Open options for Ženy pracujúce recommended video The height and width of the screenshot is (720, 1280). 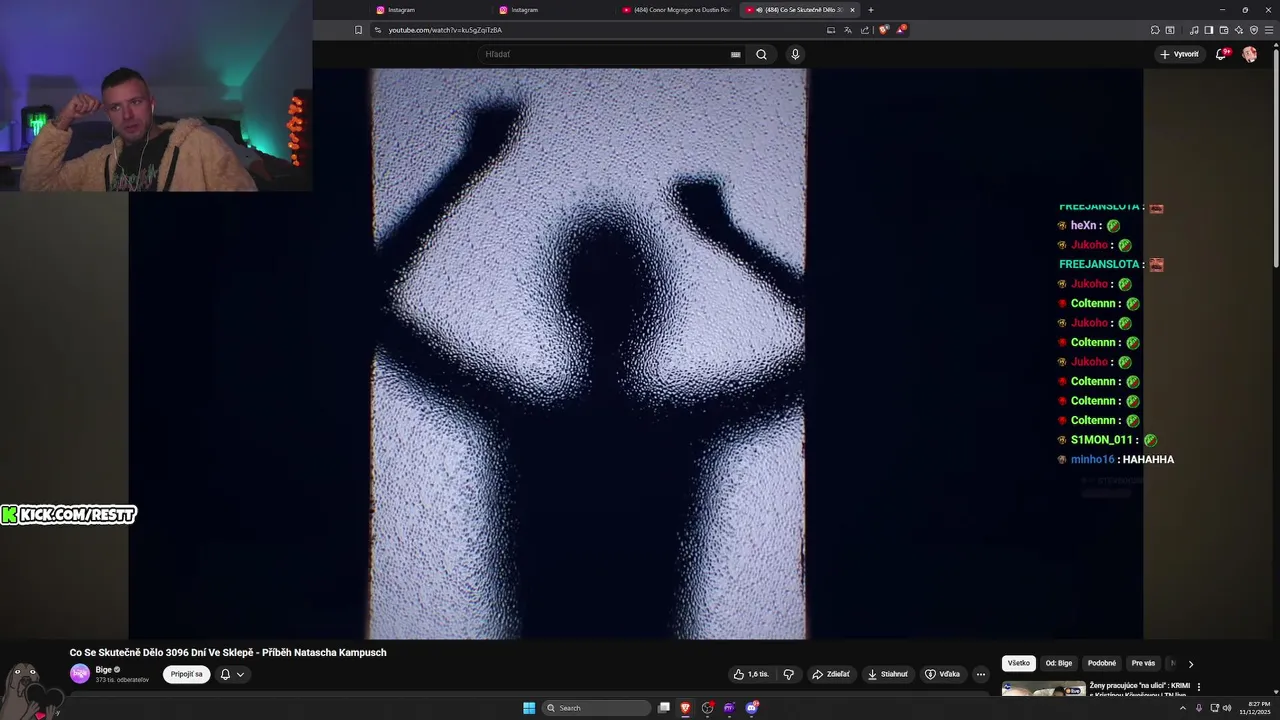pyautogui.click(x=1199, y=687)
